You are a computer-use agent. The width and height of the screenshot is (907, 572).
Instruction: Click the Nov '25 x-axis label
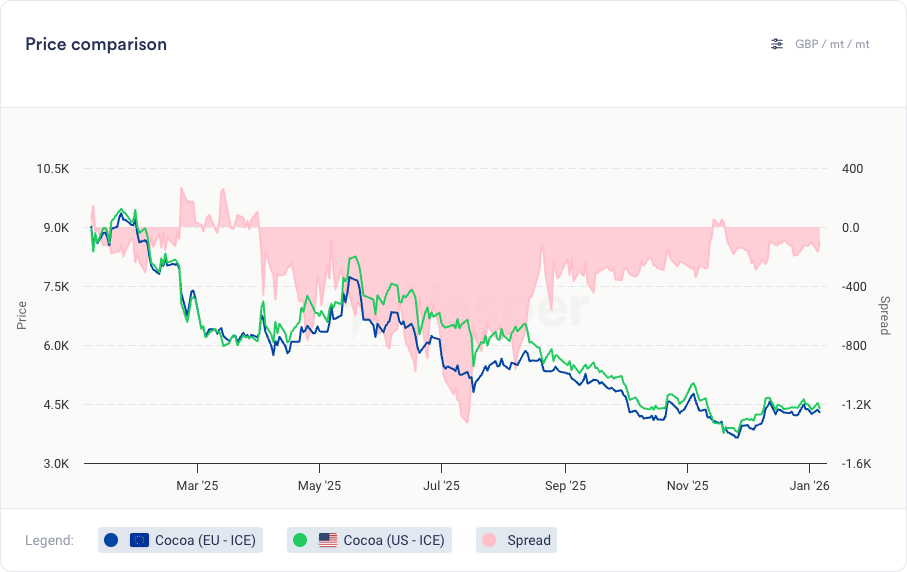687,486
